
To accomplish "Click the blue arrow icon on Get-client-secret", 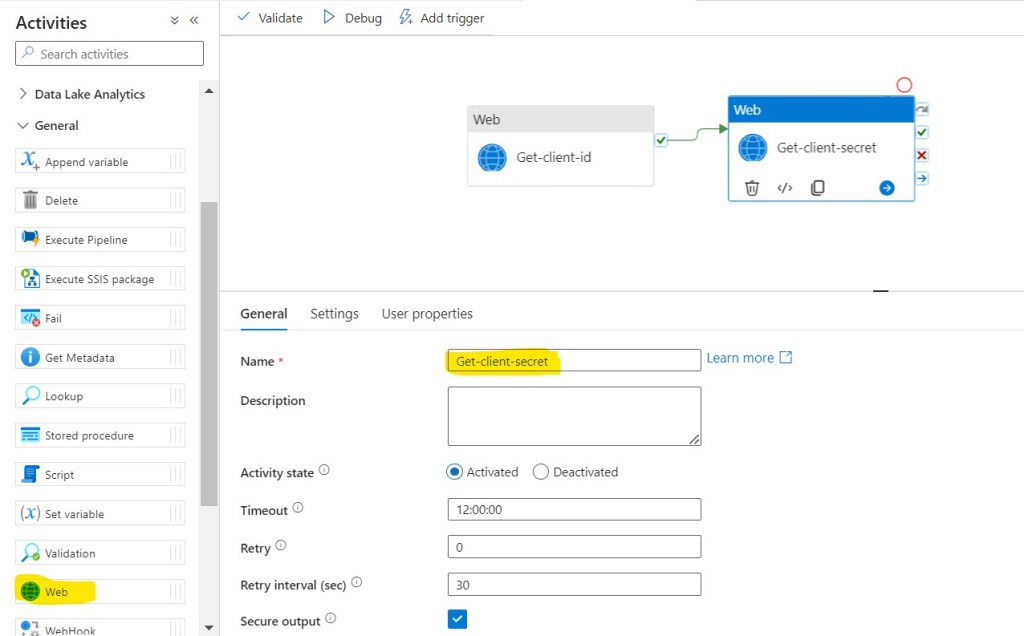I will click(886, 188).
